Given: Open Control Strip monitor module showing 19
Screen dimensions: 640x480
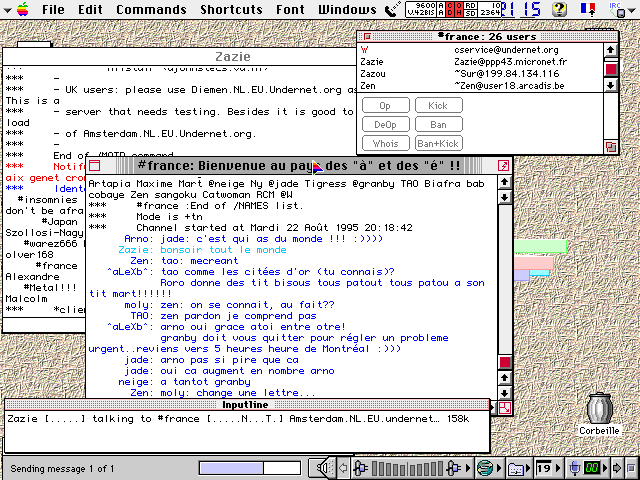Looking at the screenshot, I should point(548,468).
